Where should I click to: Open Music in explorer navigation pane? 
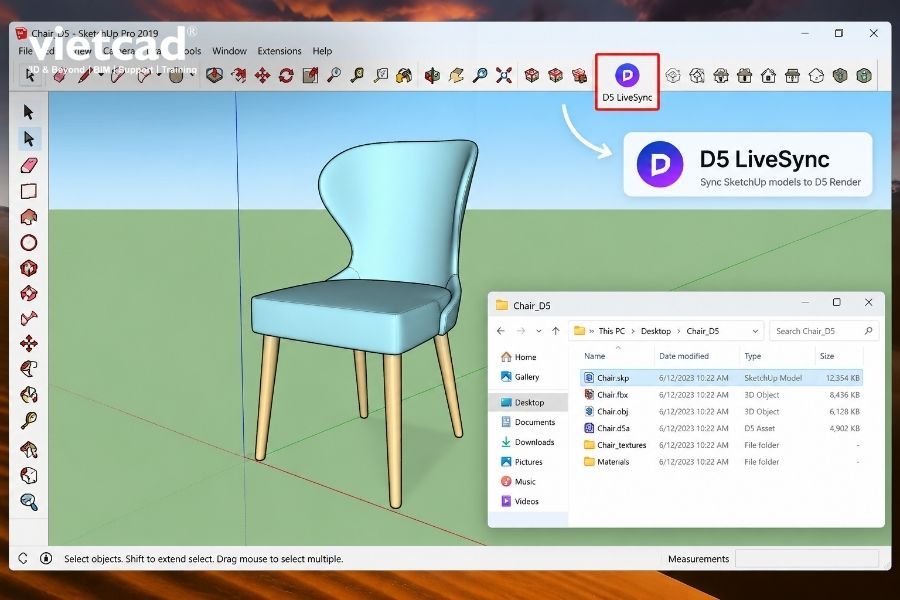click(518, 481)
